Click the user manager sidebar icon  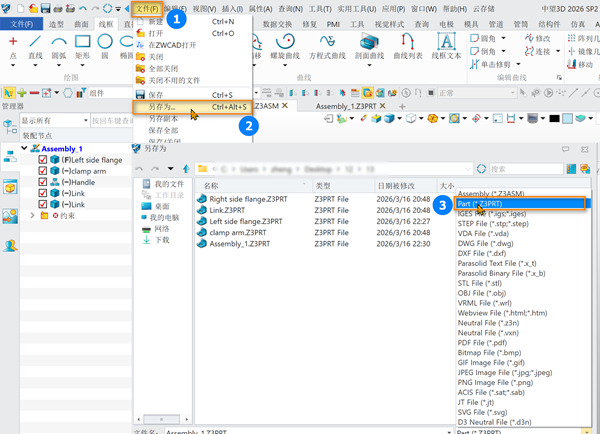click(x=10, y=246)
